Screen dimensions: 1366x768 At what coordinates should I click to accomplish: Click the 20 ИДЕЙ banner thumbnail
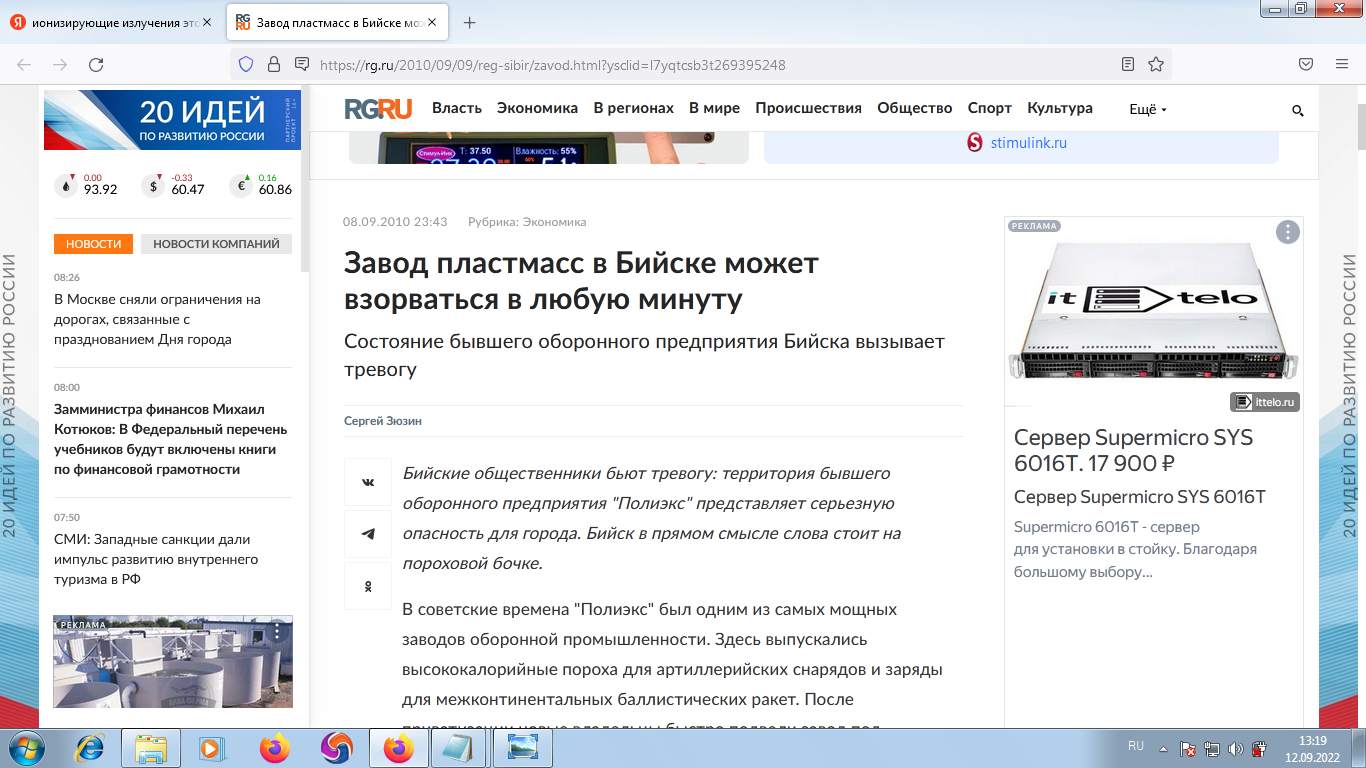coord(172,119)
